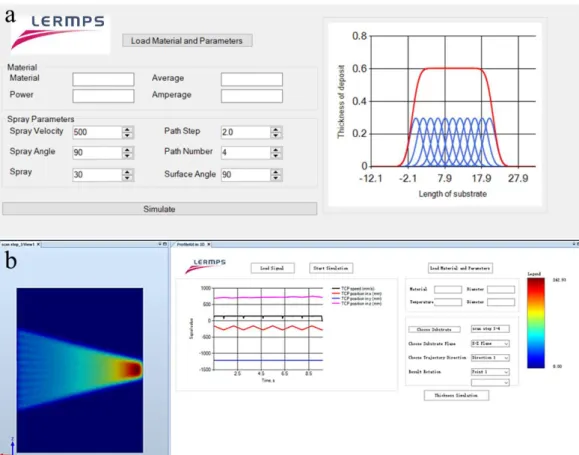The width and height of the screenshot is (579, 455).
Task: Click the Load Signal button
Action: [273, 268]
